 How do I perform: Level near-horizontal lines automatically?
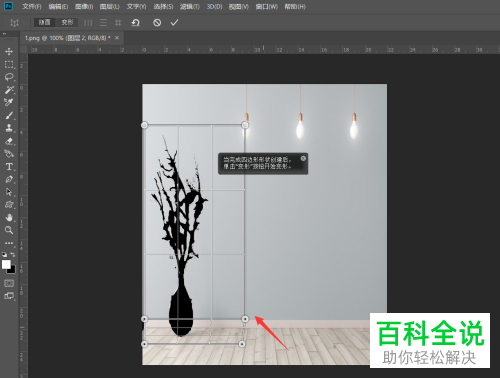103,23
